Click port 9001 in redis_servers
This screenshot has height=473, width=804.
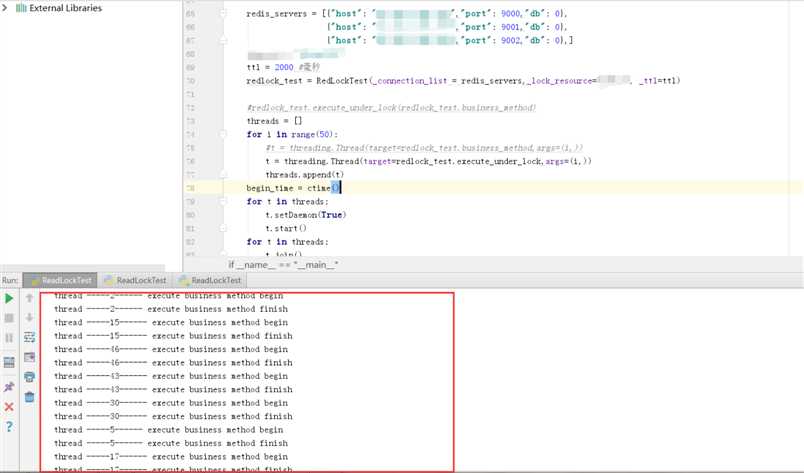click(510, 27)
